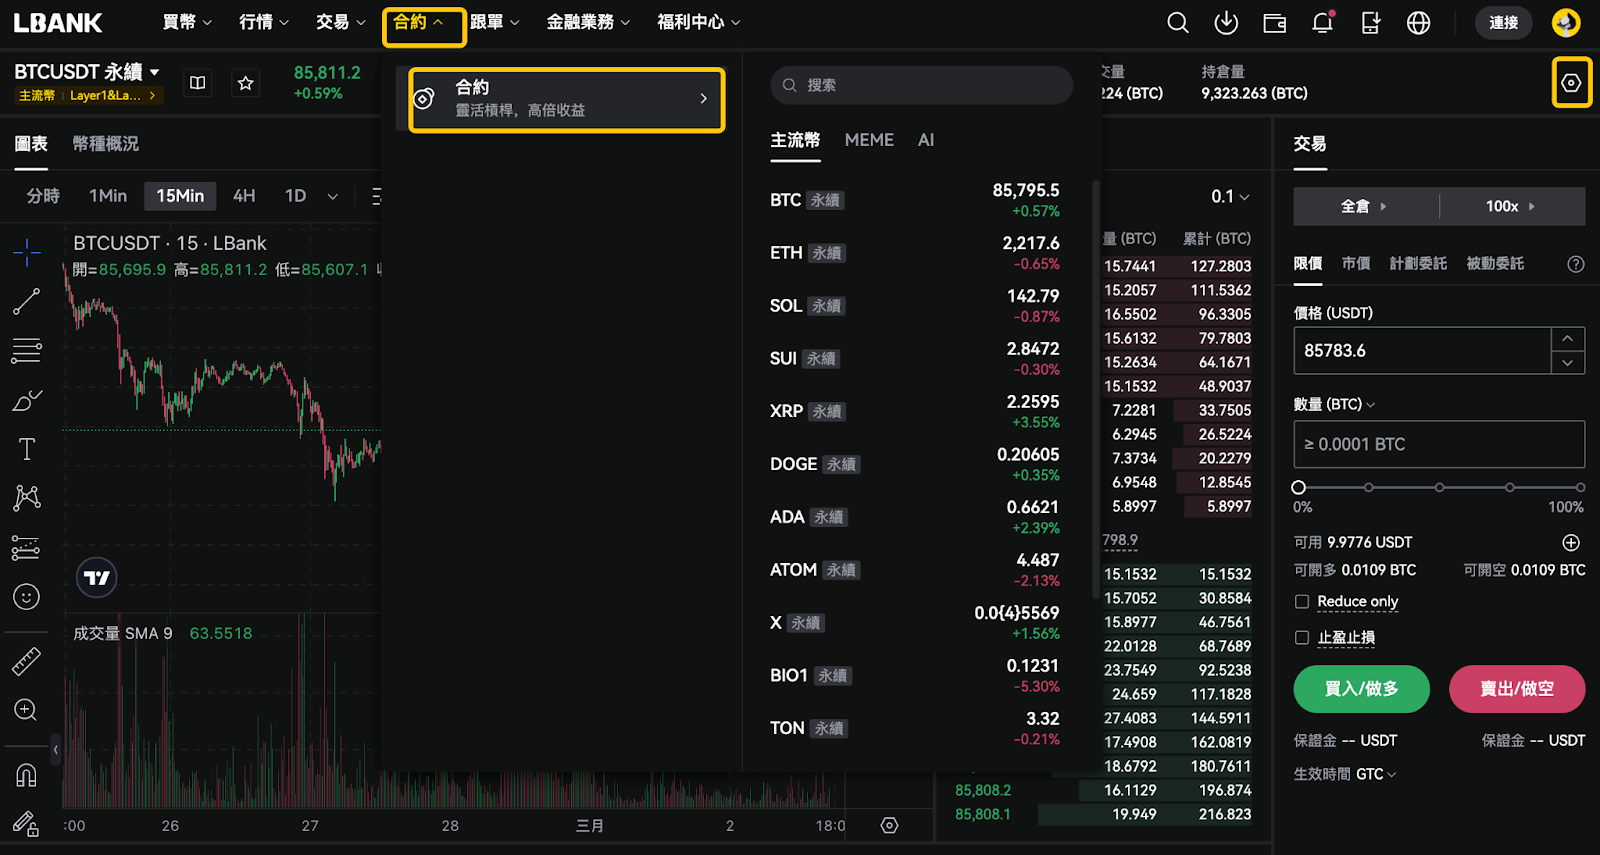The height and width of the screenshot is (855, 1600).
Task: Switch to the 幣種概況 tab
Action: pos(106,144)
